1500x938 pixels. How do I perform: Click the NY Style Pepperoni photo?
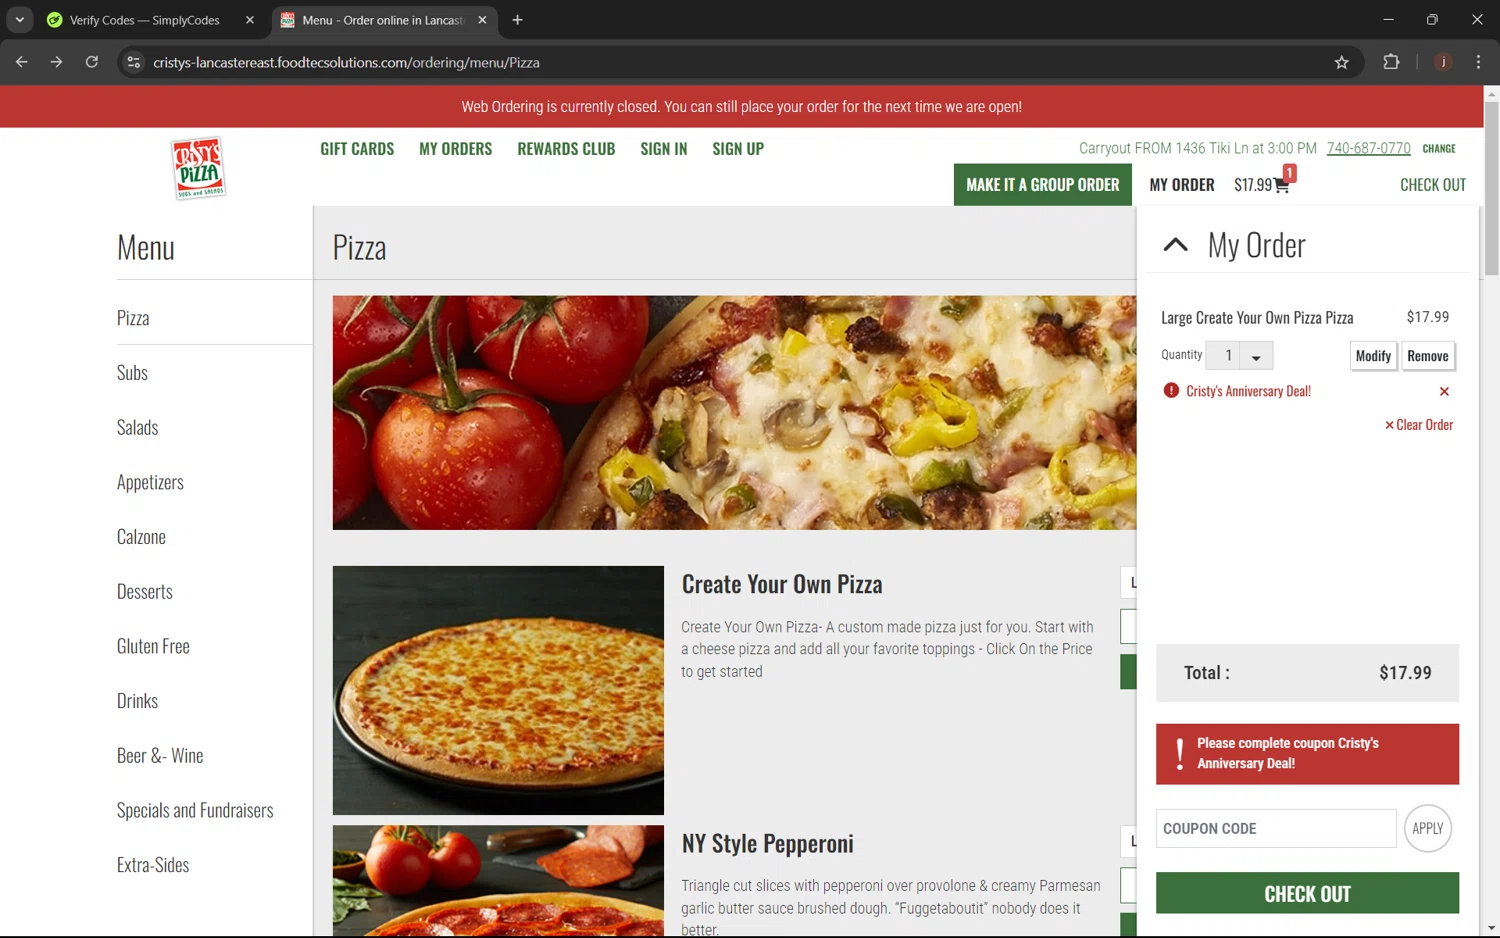498,881
